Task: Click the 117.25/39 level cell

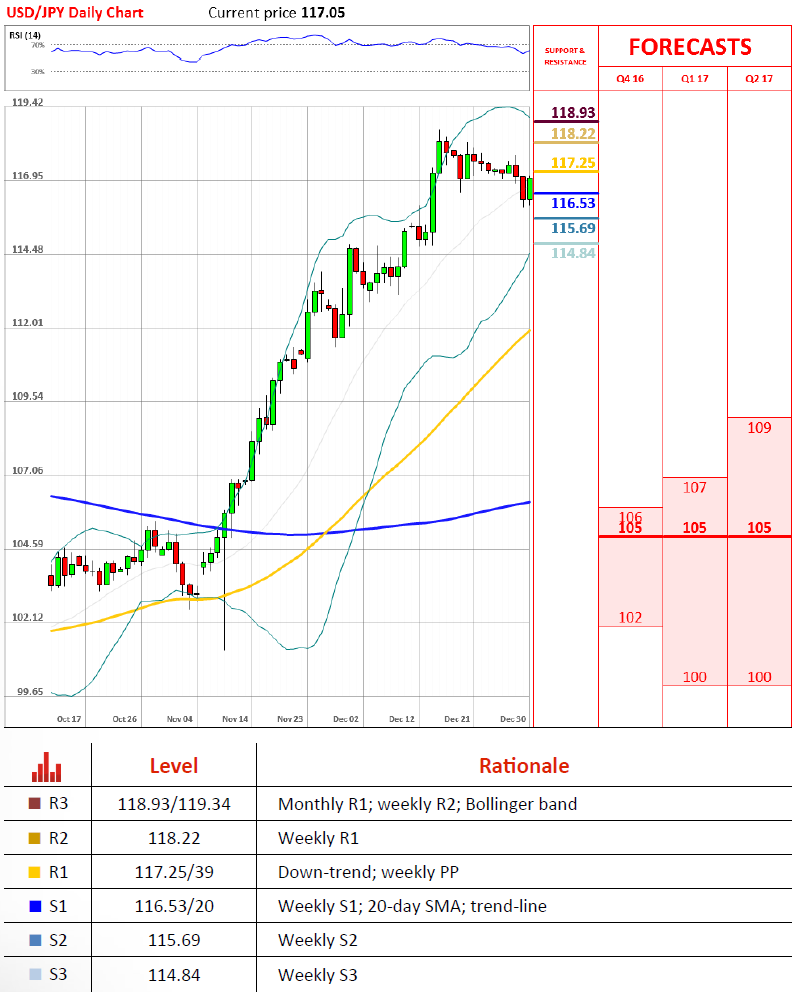Action: (x=174, y=872)
